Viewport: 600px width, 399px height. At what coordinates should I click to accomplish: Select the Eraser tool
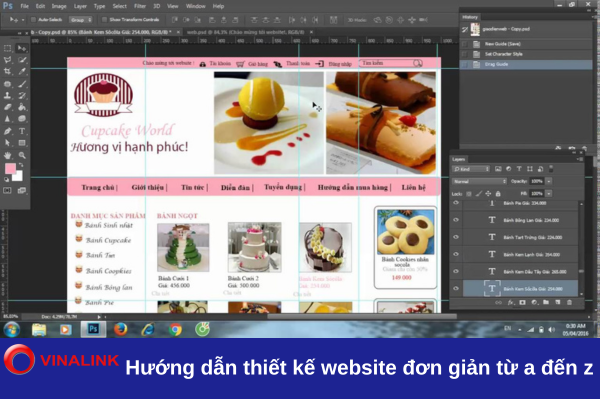pyautogui.click(x=7, y=107)
